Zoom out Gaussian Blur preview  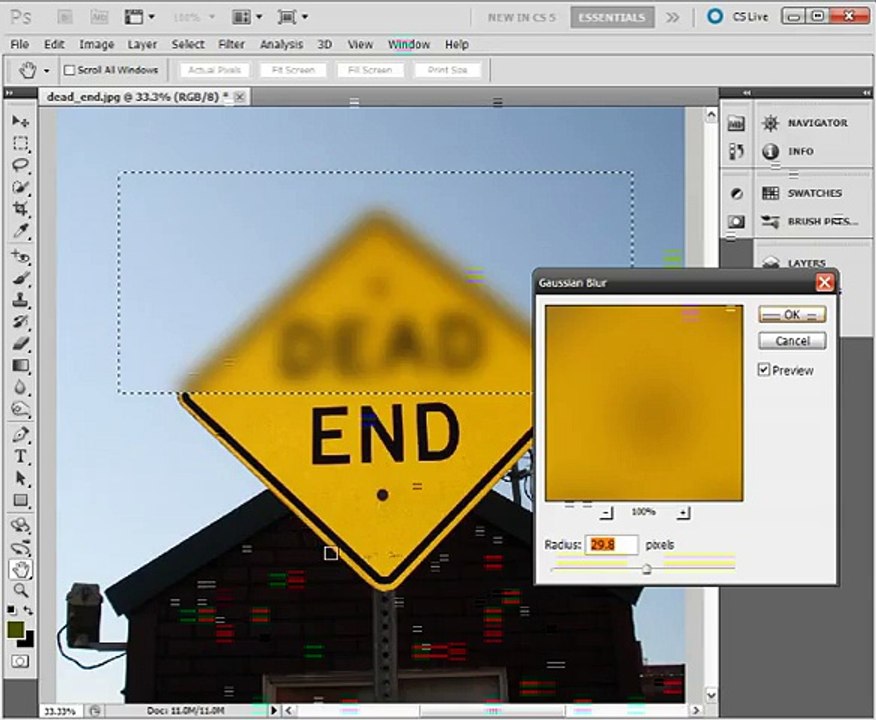click(x=607, y=512)
